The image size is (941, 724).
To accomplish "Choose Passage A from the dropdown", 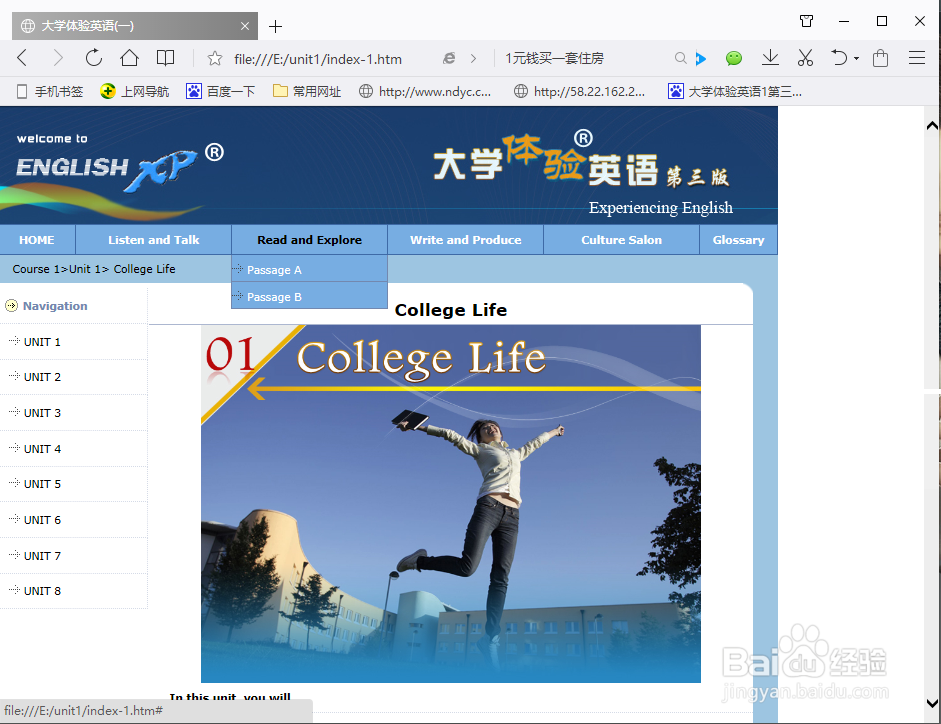I will pos(310,269).
